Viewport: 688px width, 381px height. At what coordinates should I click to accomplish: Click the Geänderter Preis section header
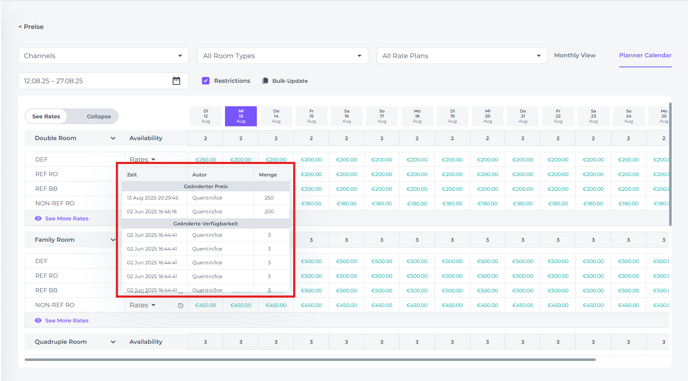(205, 187)
